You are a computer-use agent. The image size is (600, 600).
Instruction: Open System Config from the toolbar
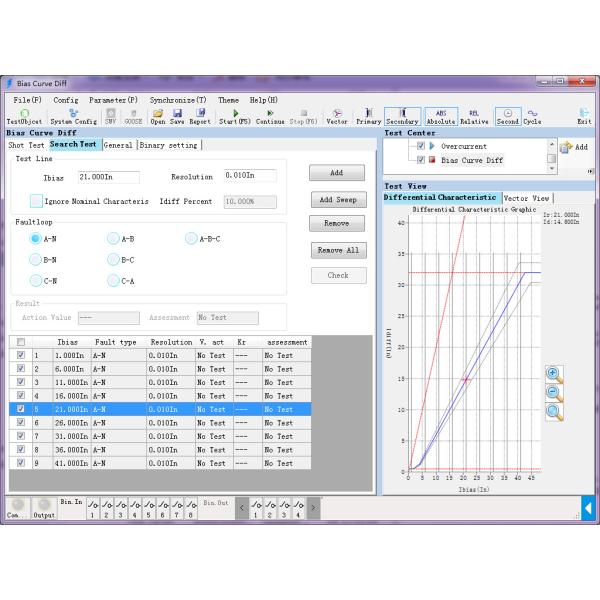coord(74,115)
